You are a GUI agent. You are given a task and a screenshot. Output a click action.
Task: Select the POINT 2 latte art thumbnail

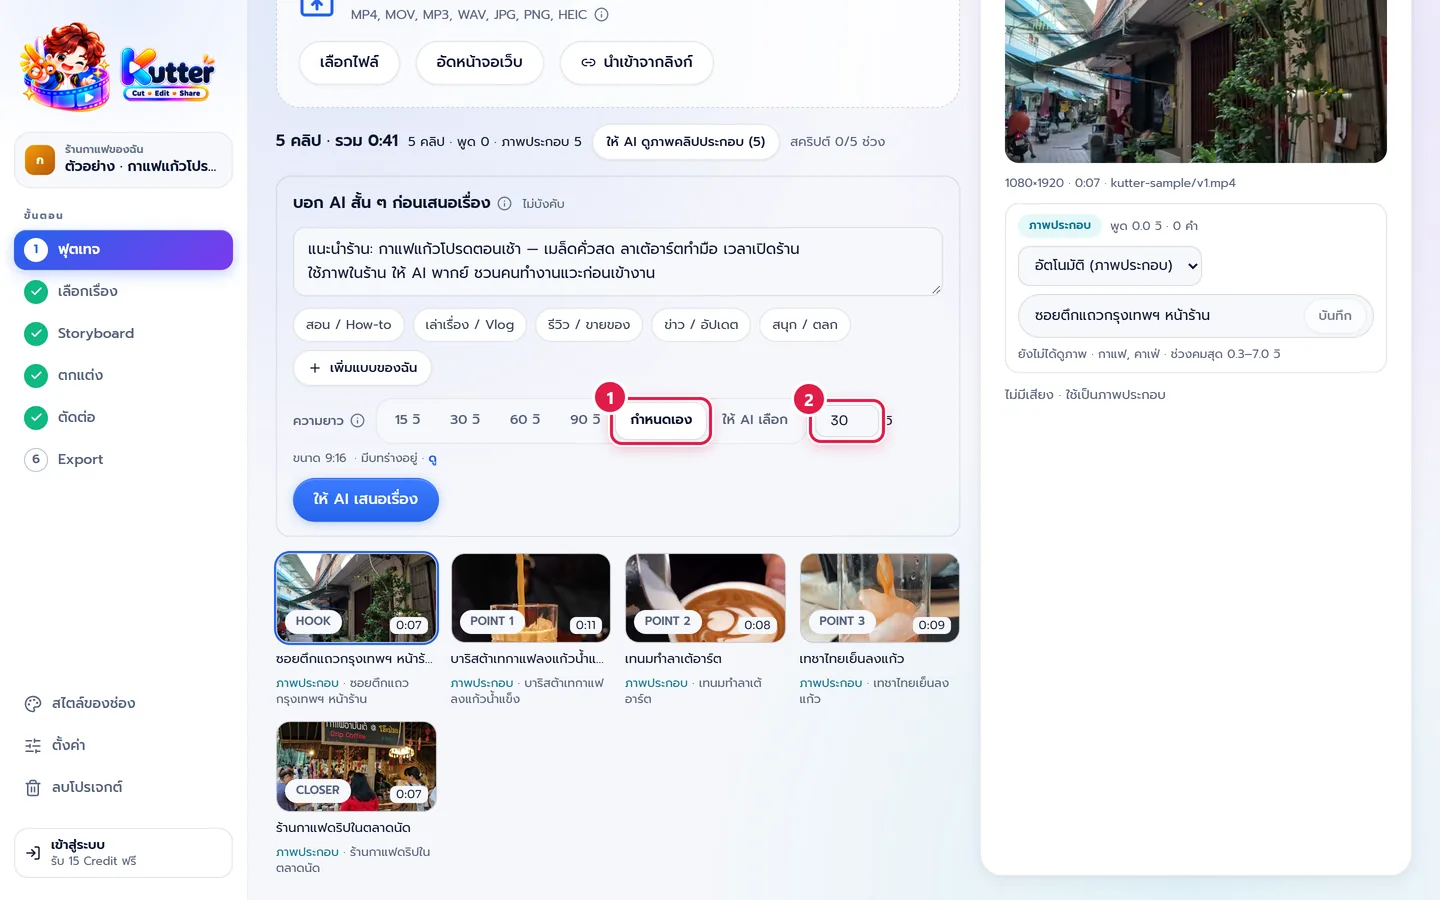coord(705,598)
